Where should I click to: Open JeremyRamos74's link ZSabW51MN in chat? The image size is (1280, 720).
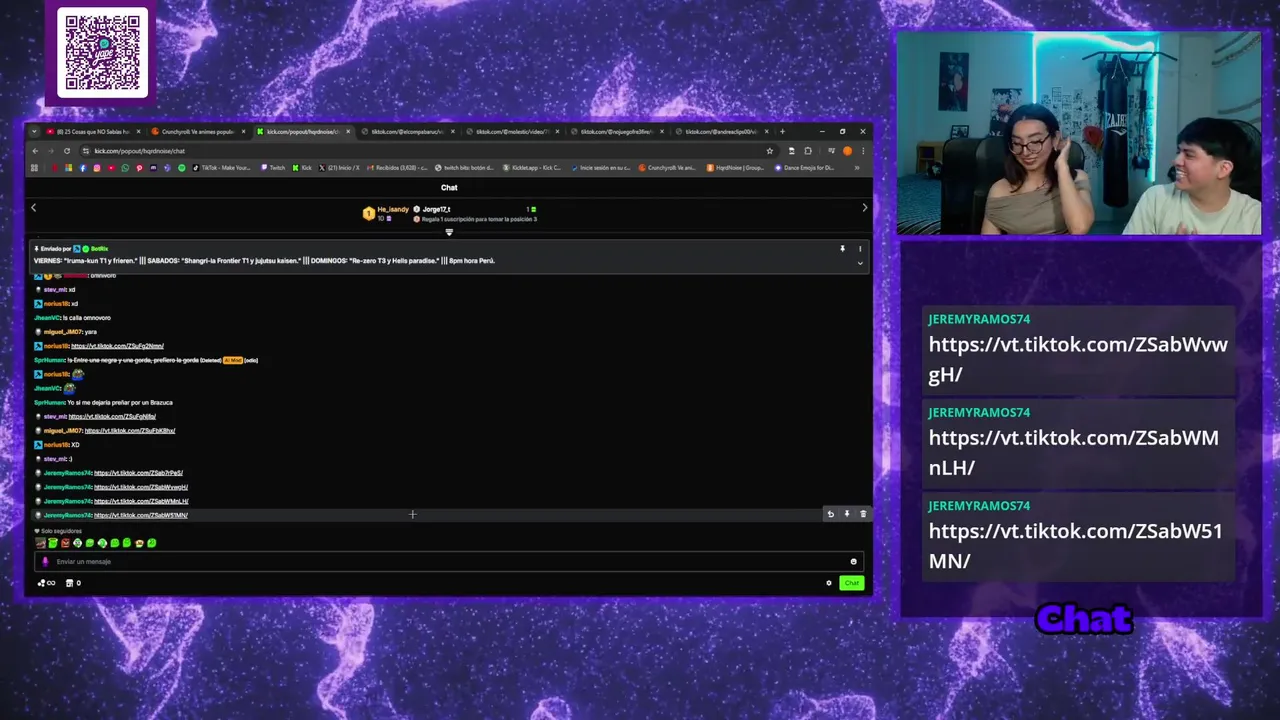point(141,515)
